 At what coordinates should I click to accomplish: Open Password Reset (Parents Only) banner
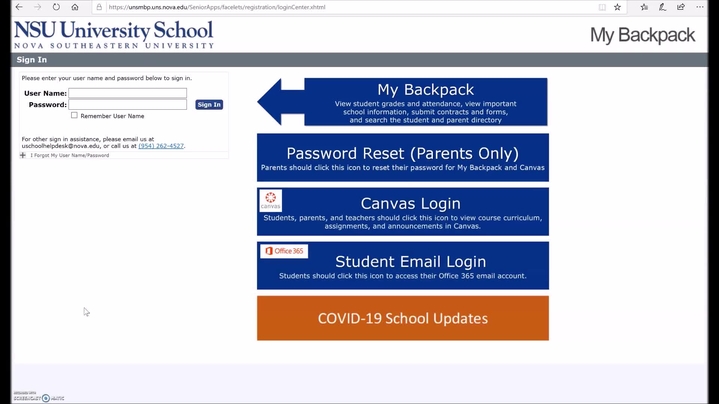pyautogui.click(x=403, y=157)
